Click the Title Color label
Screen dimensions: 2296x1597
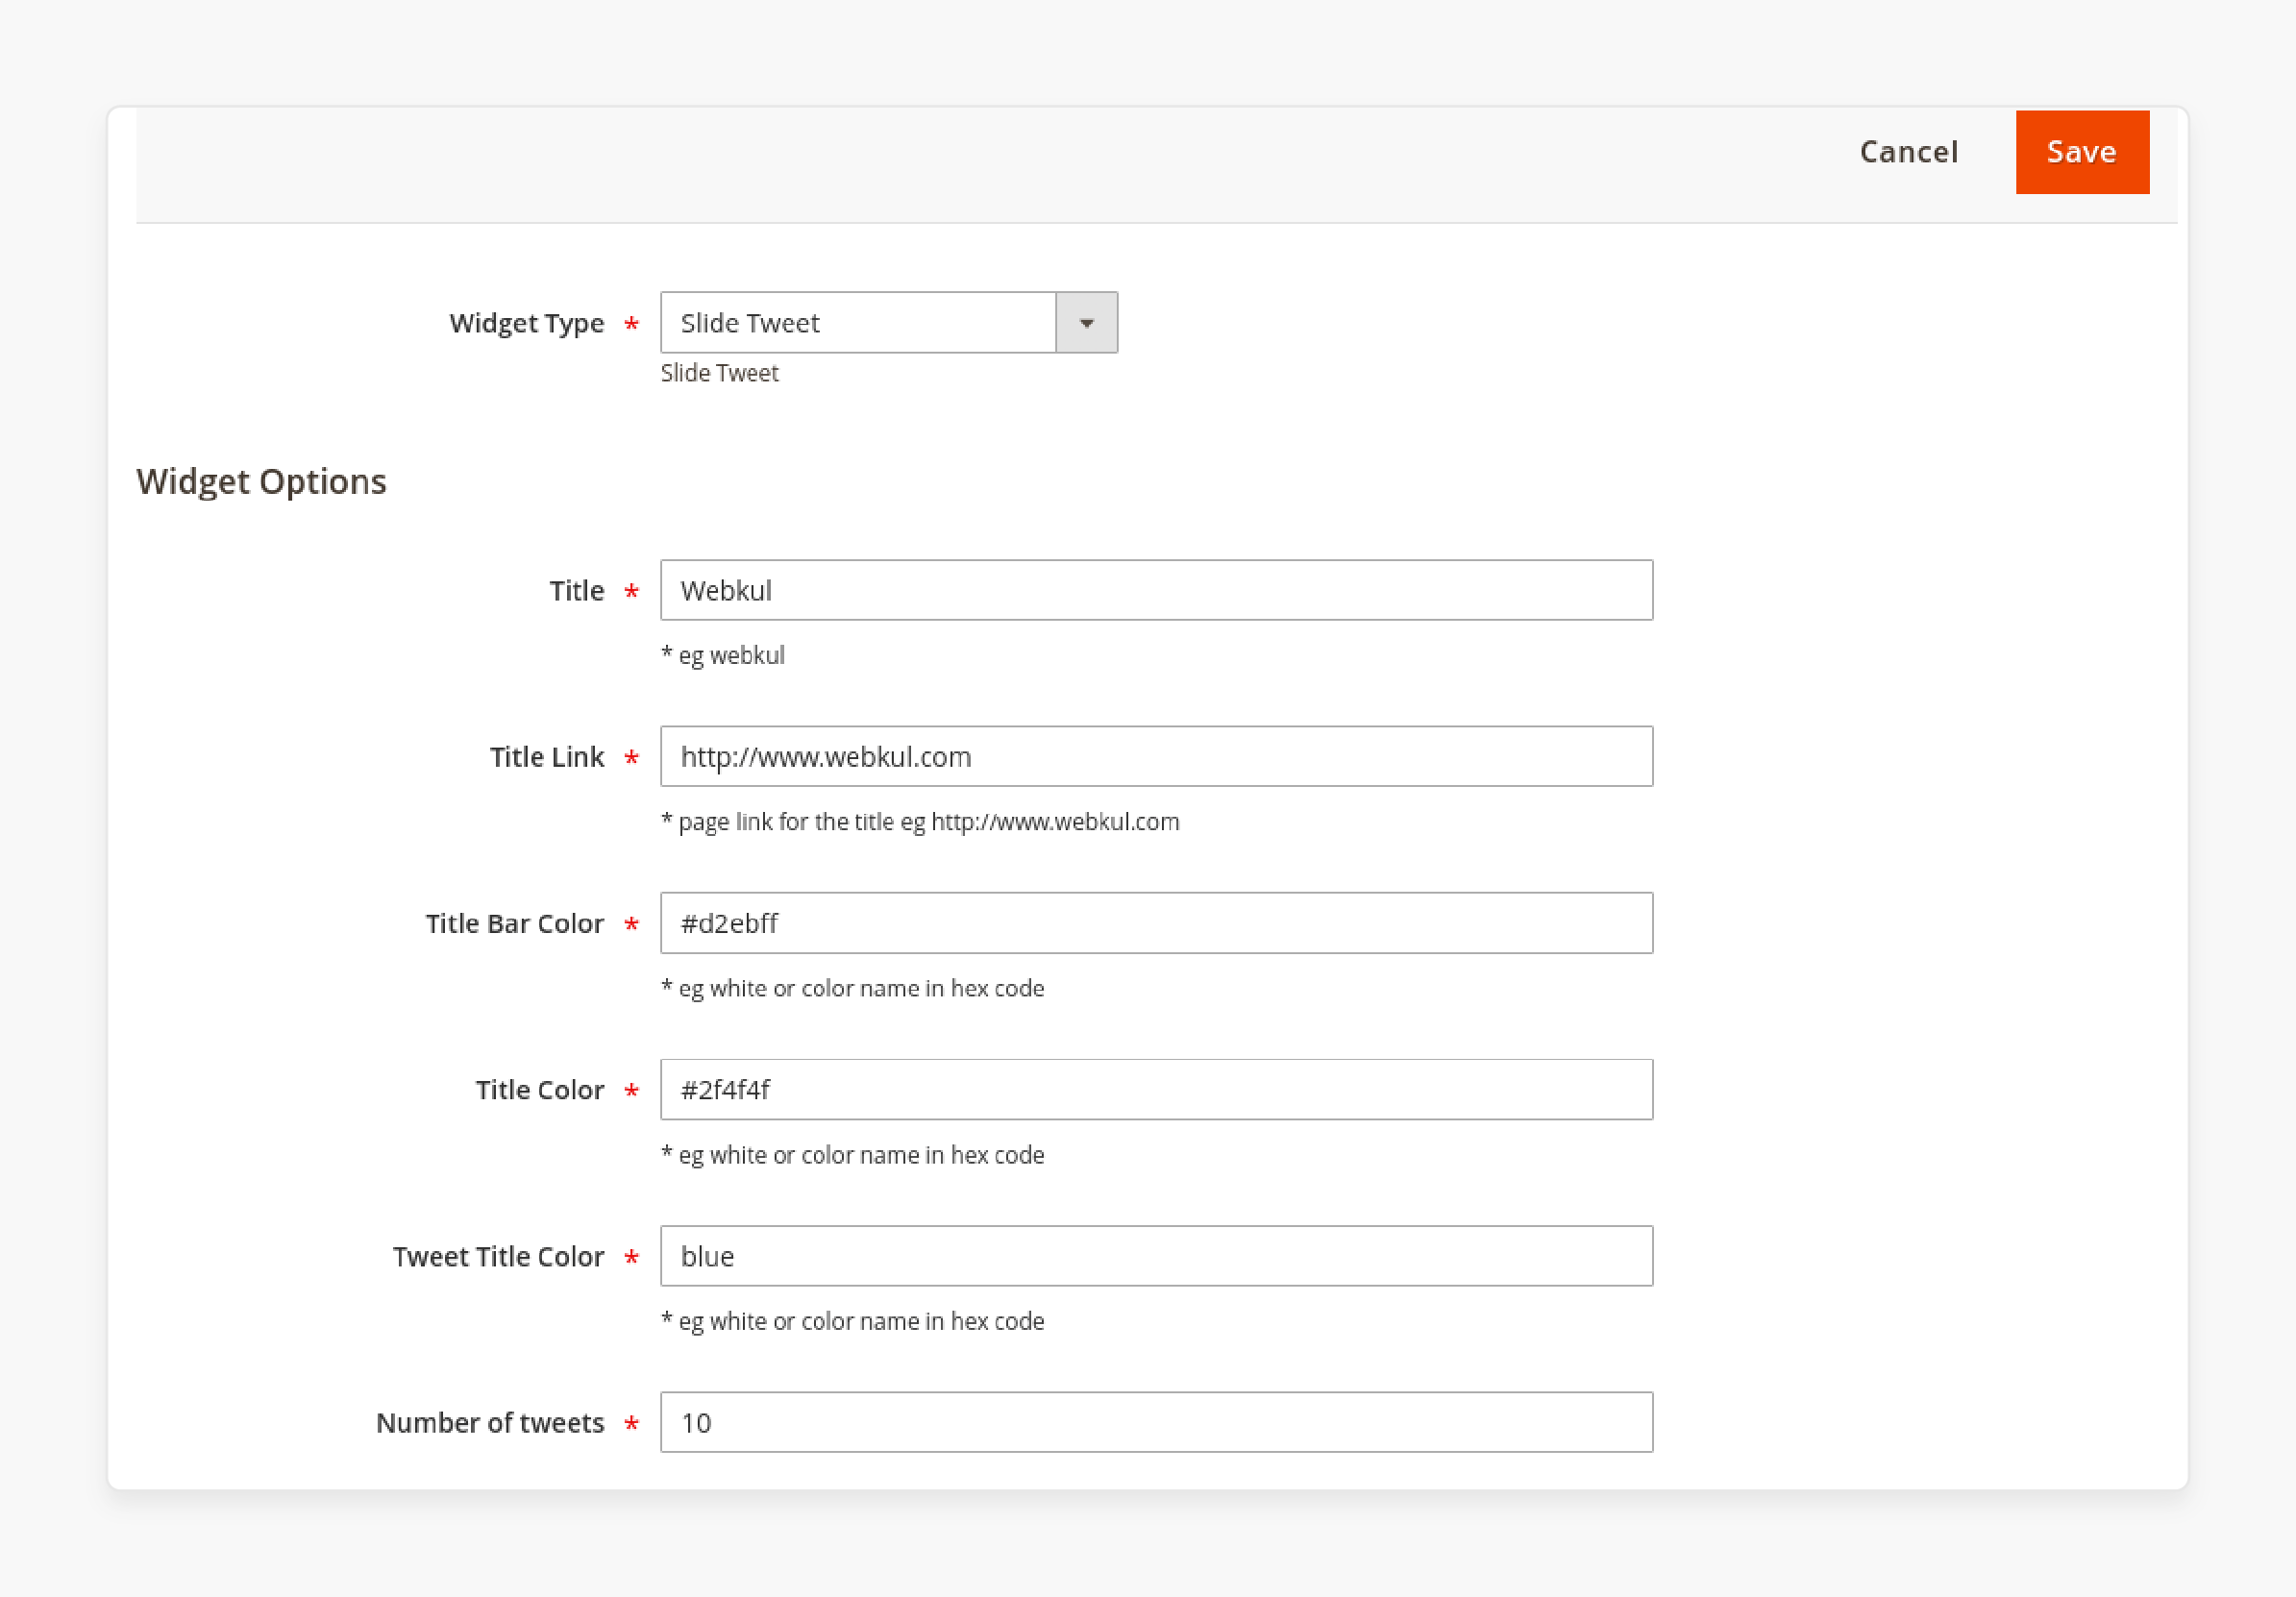[540, 1090]
